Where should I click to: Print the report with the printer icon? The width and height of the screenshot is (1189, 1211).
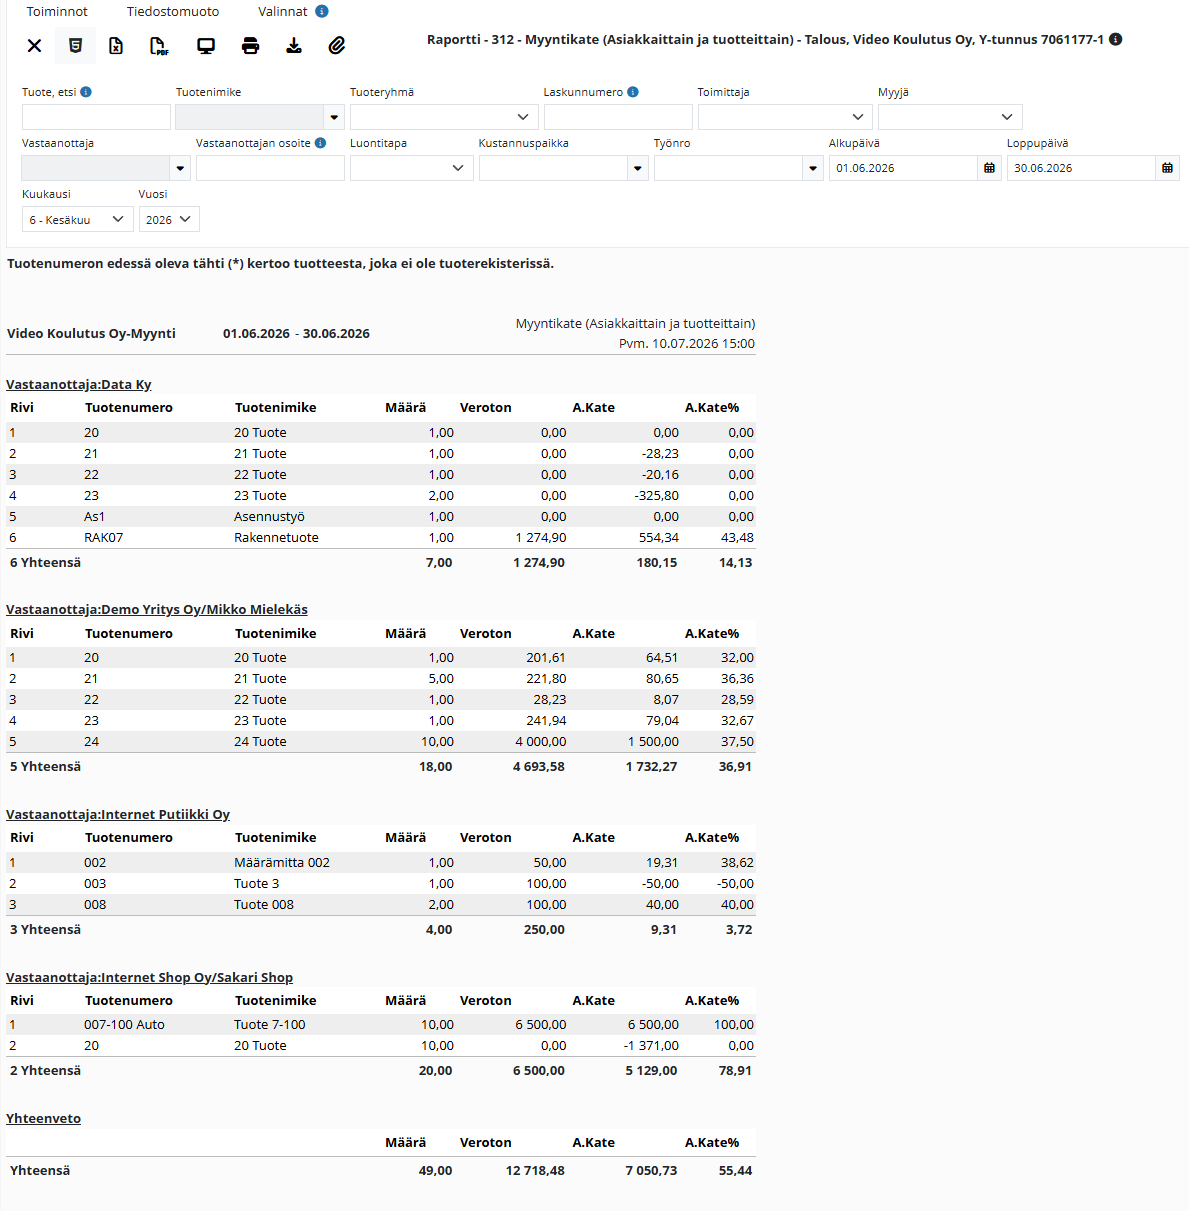coord(250,46)
